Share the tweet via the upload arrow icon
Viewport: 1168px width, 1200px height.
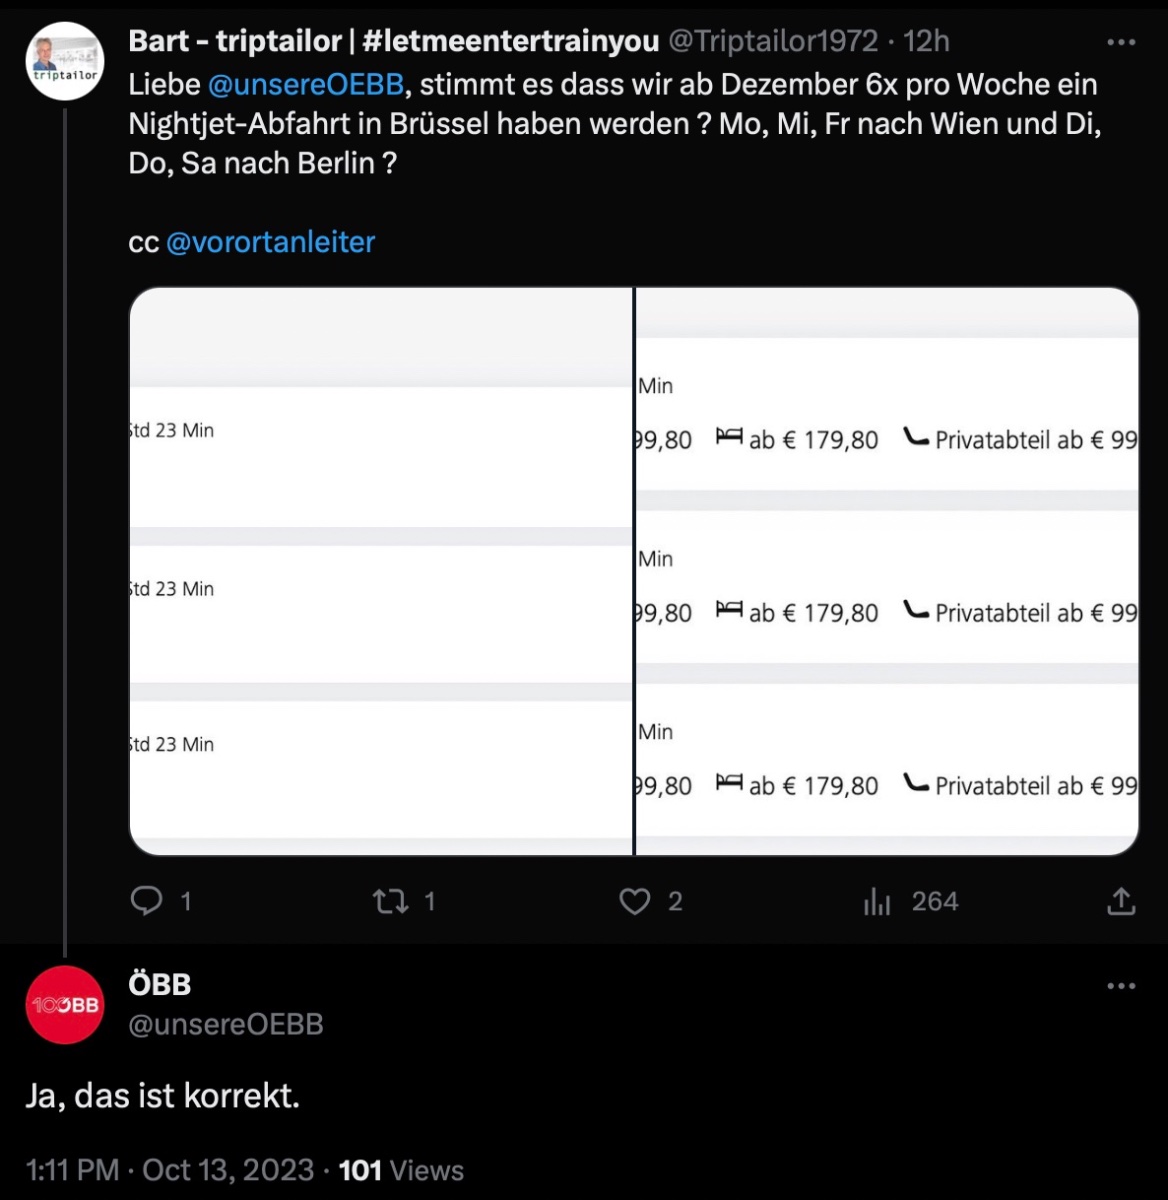tap(1121, 901)
